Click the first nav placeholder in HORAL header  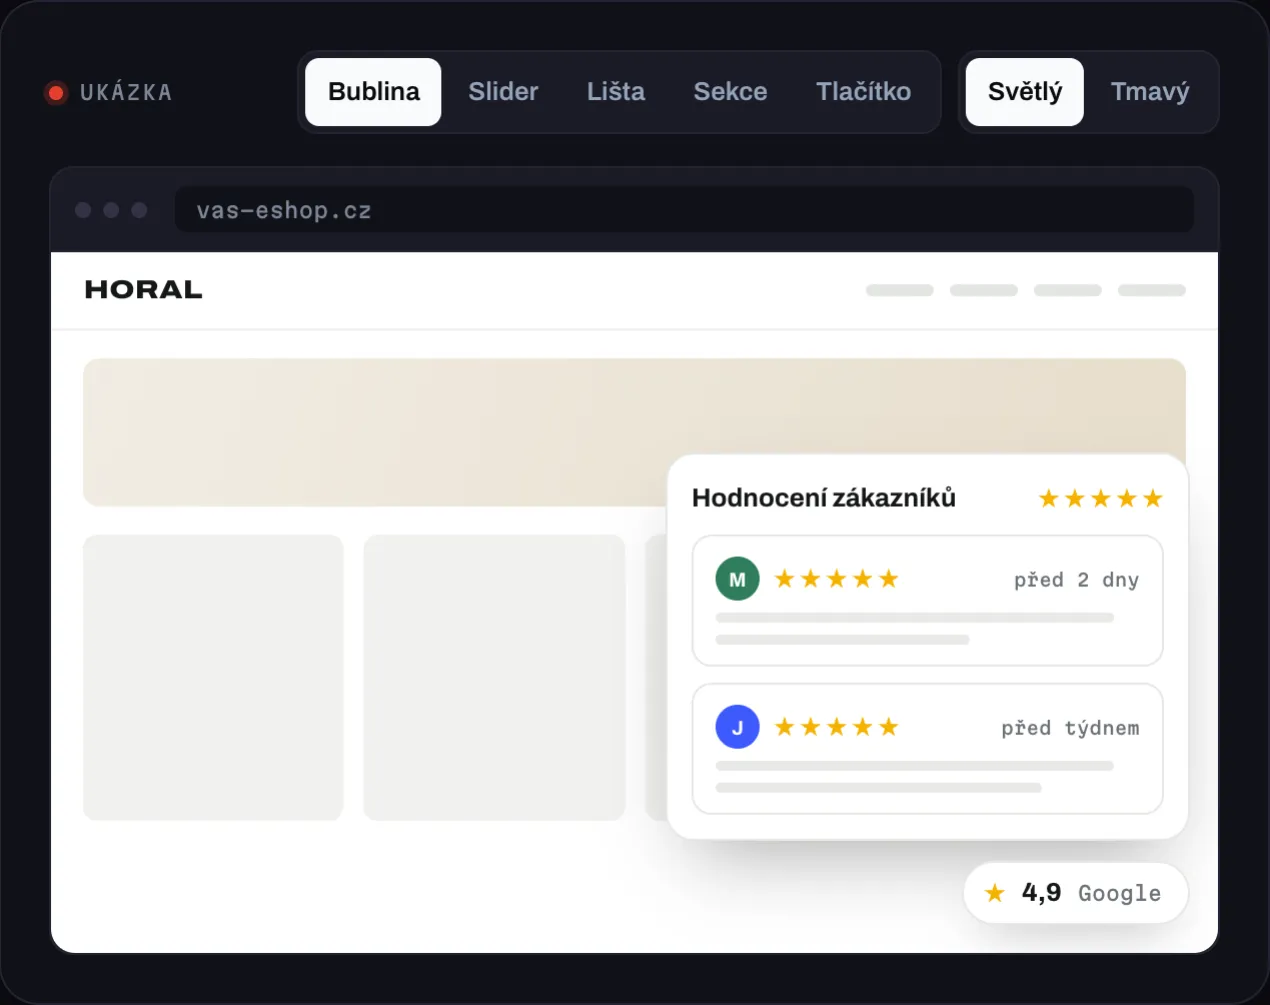[x=900, y=290]
